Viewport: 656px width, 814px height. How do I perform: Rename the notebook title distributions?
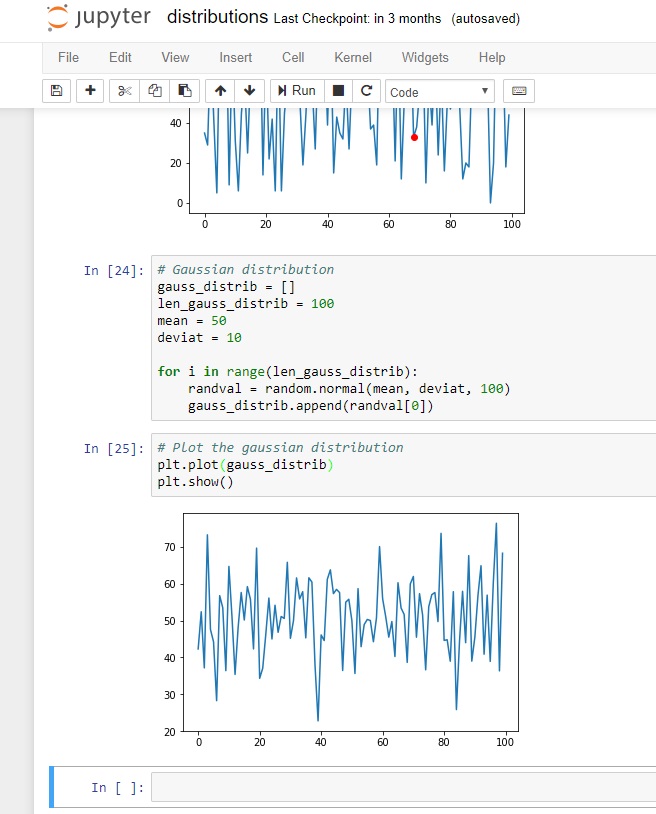(217, 17)
